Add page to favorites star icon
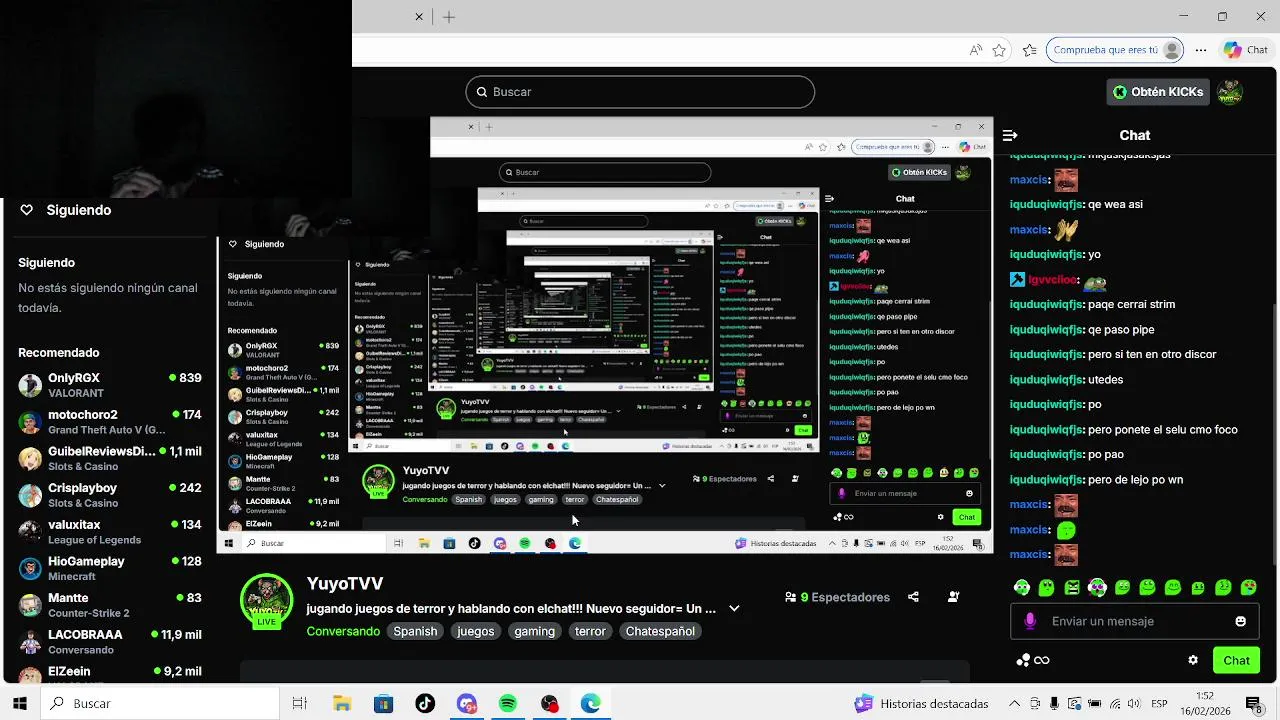 999,50
